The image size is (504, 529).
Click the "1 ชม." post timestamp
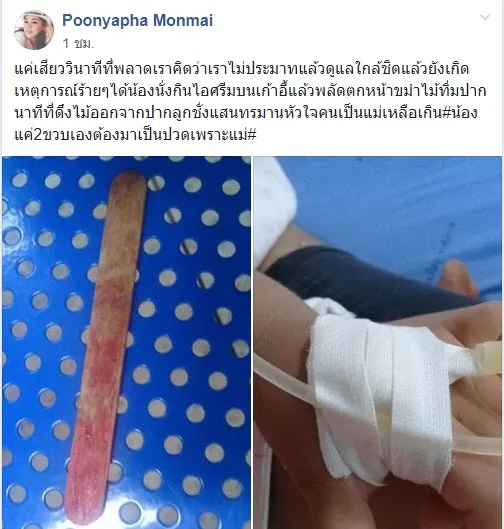tap(78, 43)
